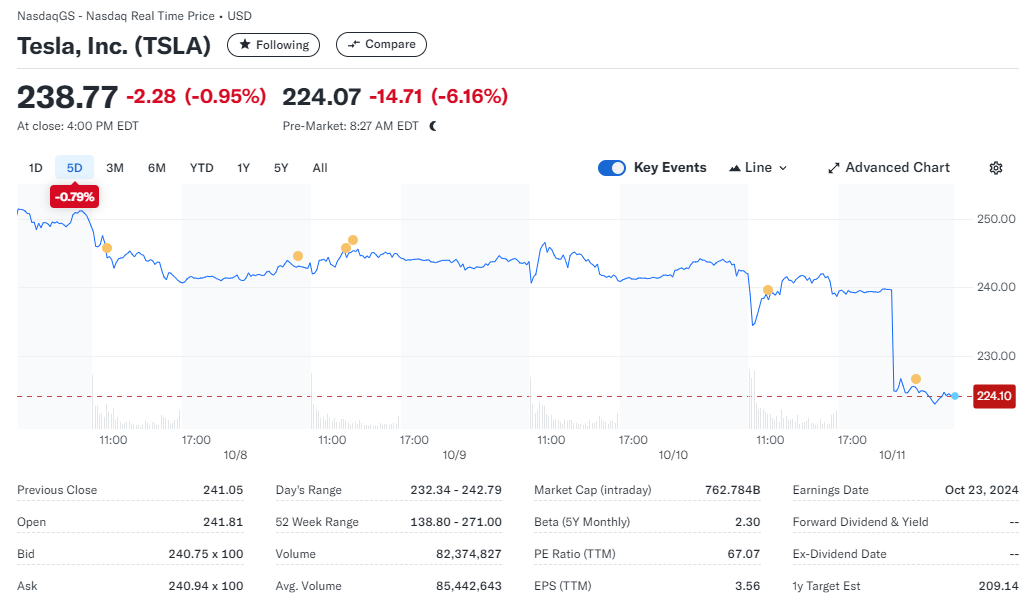Open the Line chart type dropdown
The width and height of the screenshot is (1031, 601).
click(758, 168)
